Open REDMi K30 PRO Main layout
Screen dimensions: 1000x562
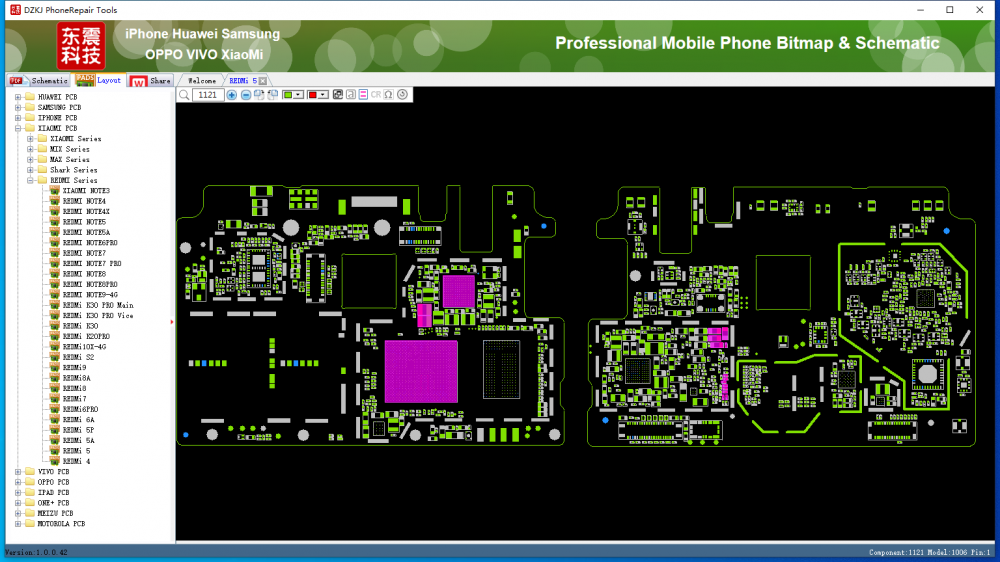click(x=98, y=305)
